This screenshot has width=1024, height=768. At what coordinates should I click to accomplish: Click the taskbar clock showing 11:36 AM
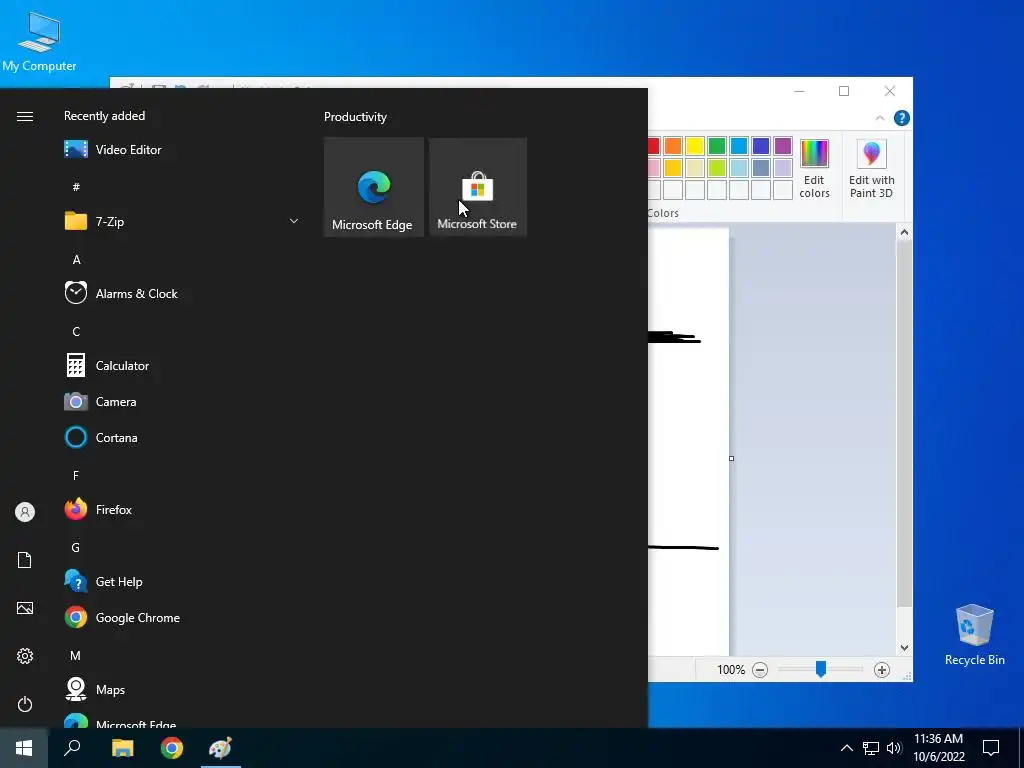[x=938, y=748]
